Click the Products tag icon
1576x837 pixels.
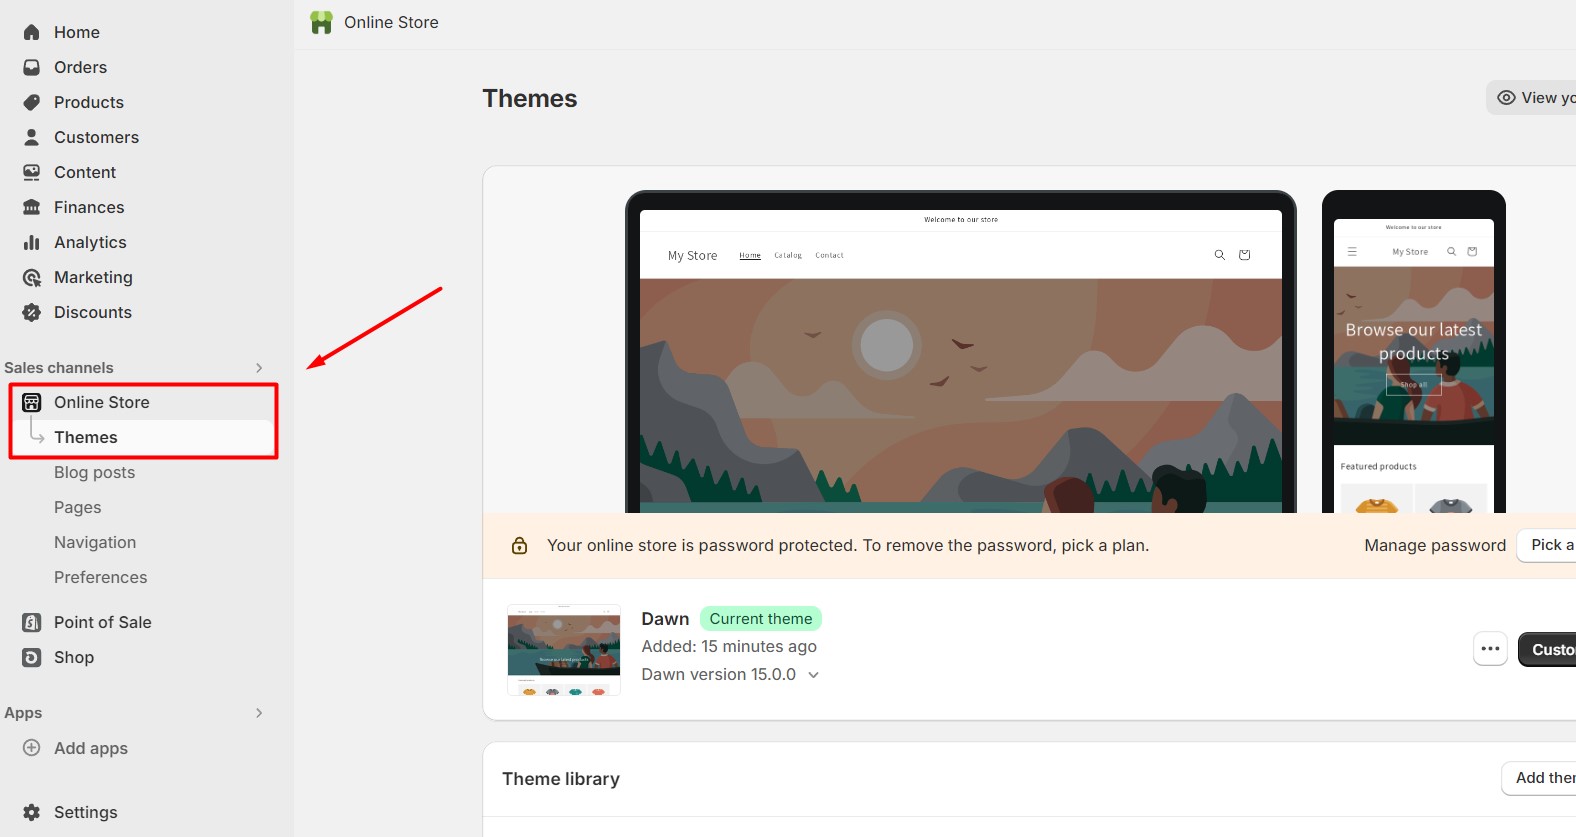[x=32, y=102]
